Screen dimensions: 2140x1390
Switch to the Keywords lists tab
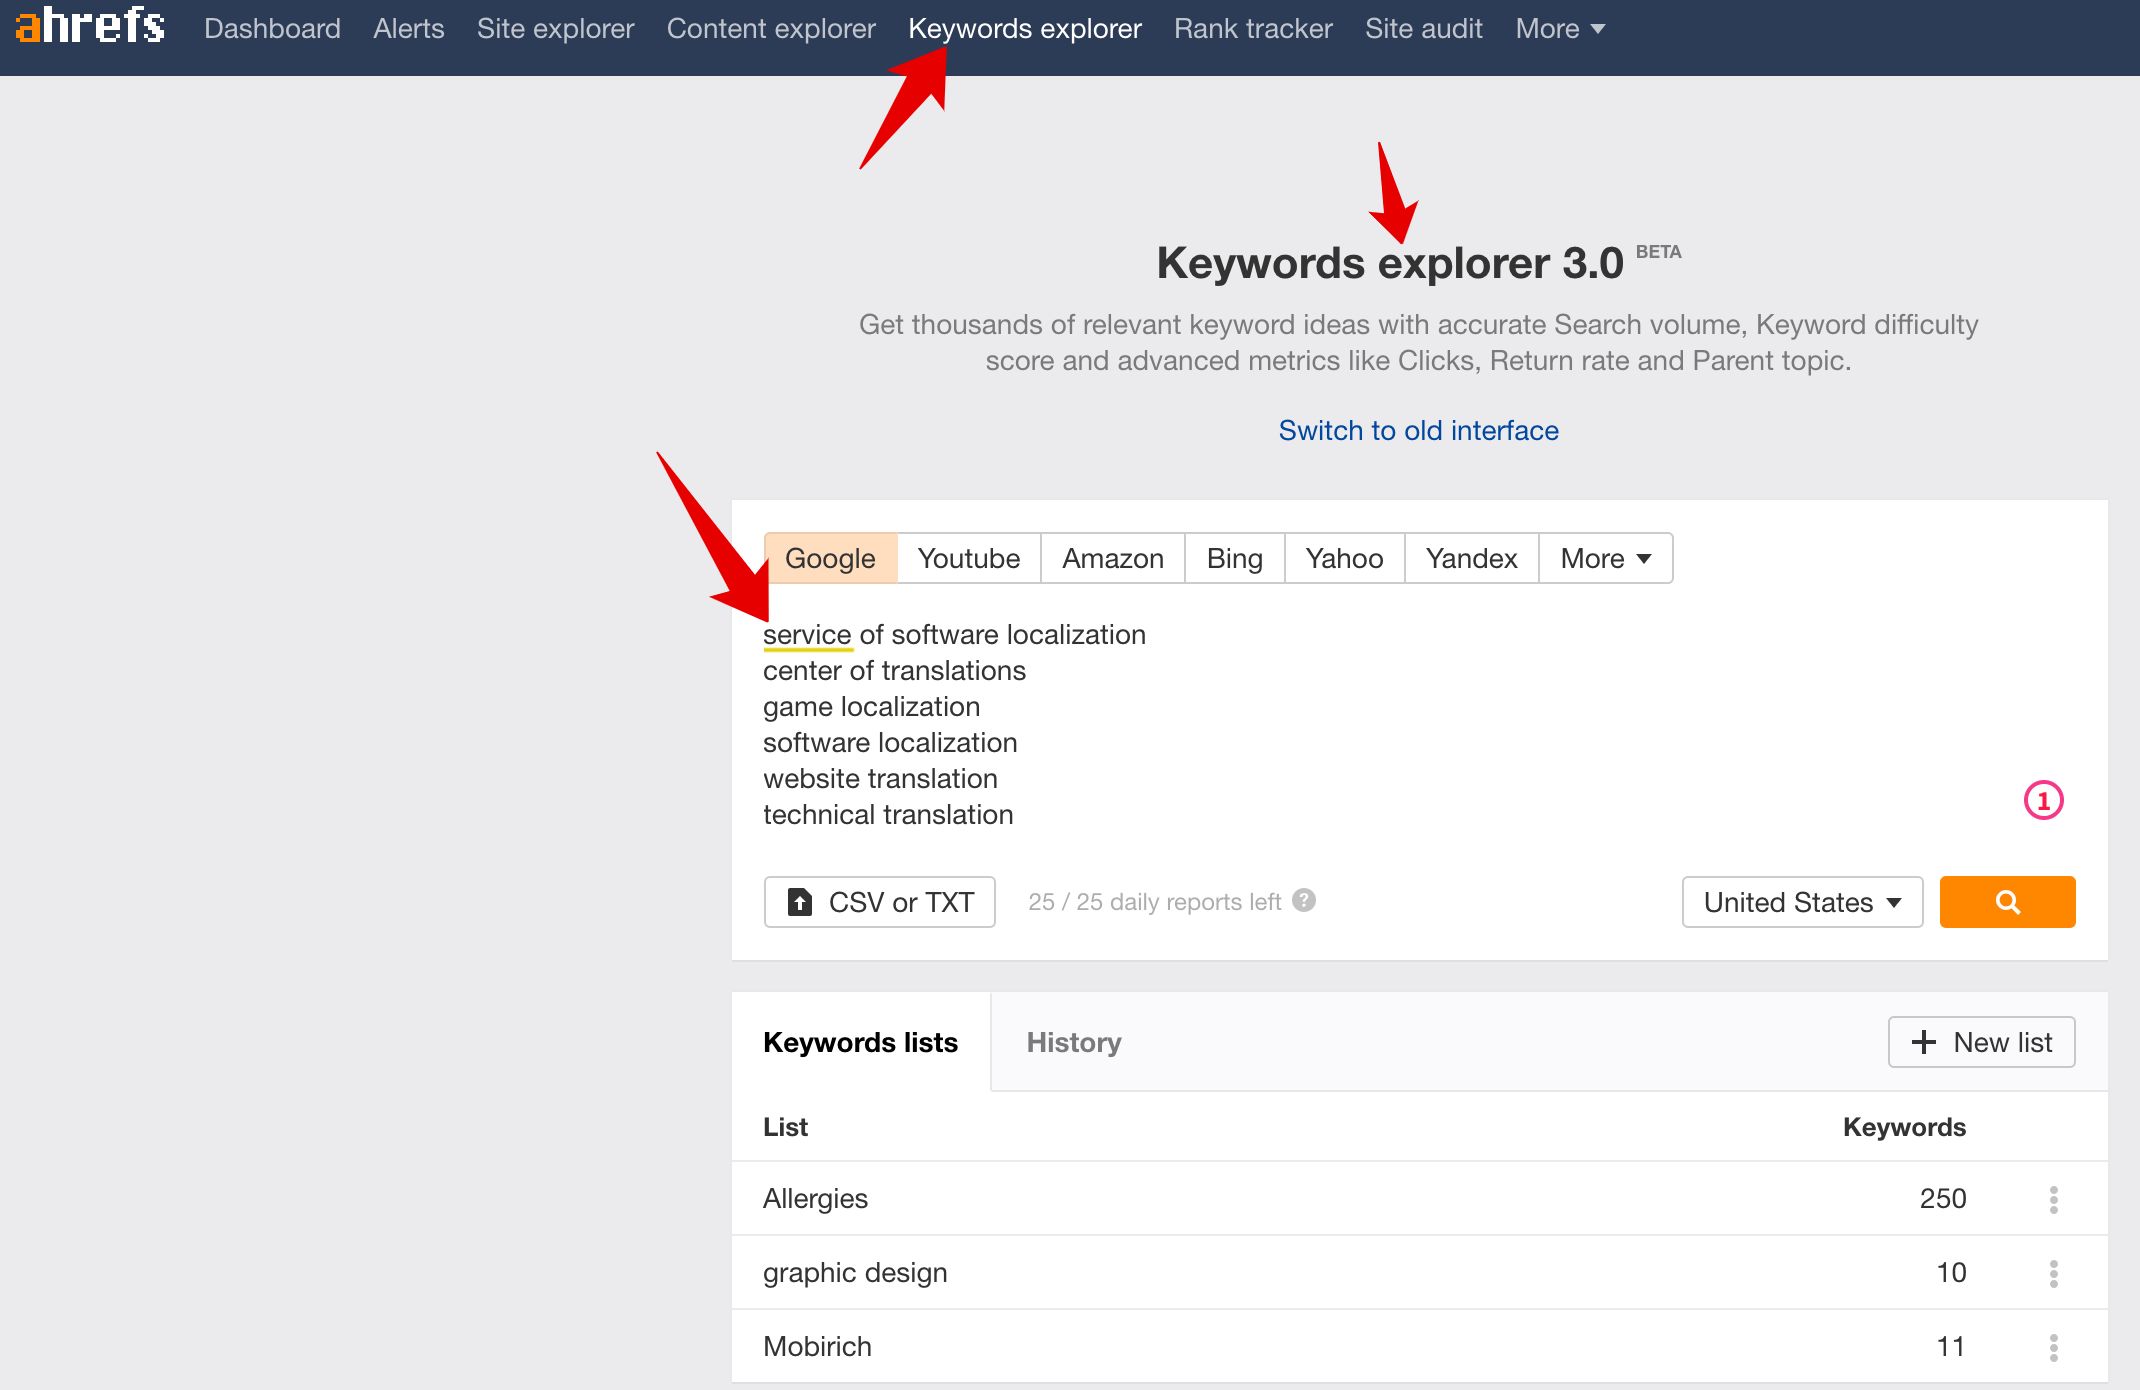pyautogui.click(x=860, y=1042)
